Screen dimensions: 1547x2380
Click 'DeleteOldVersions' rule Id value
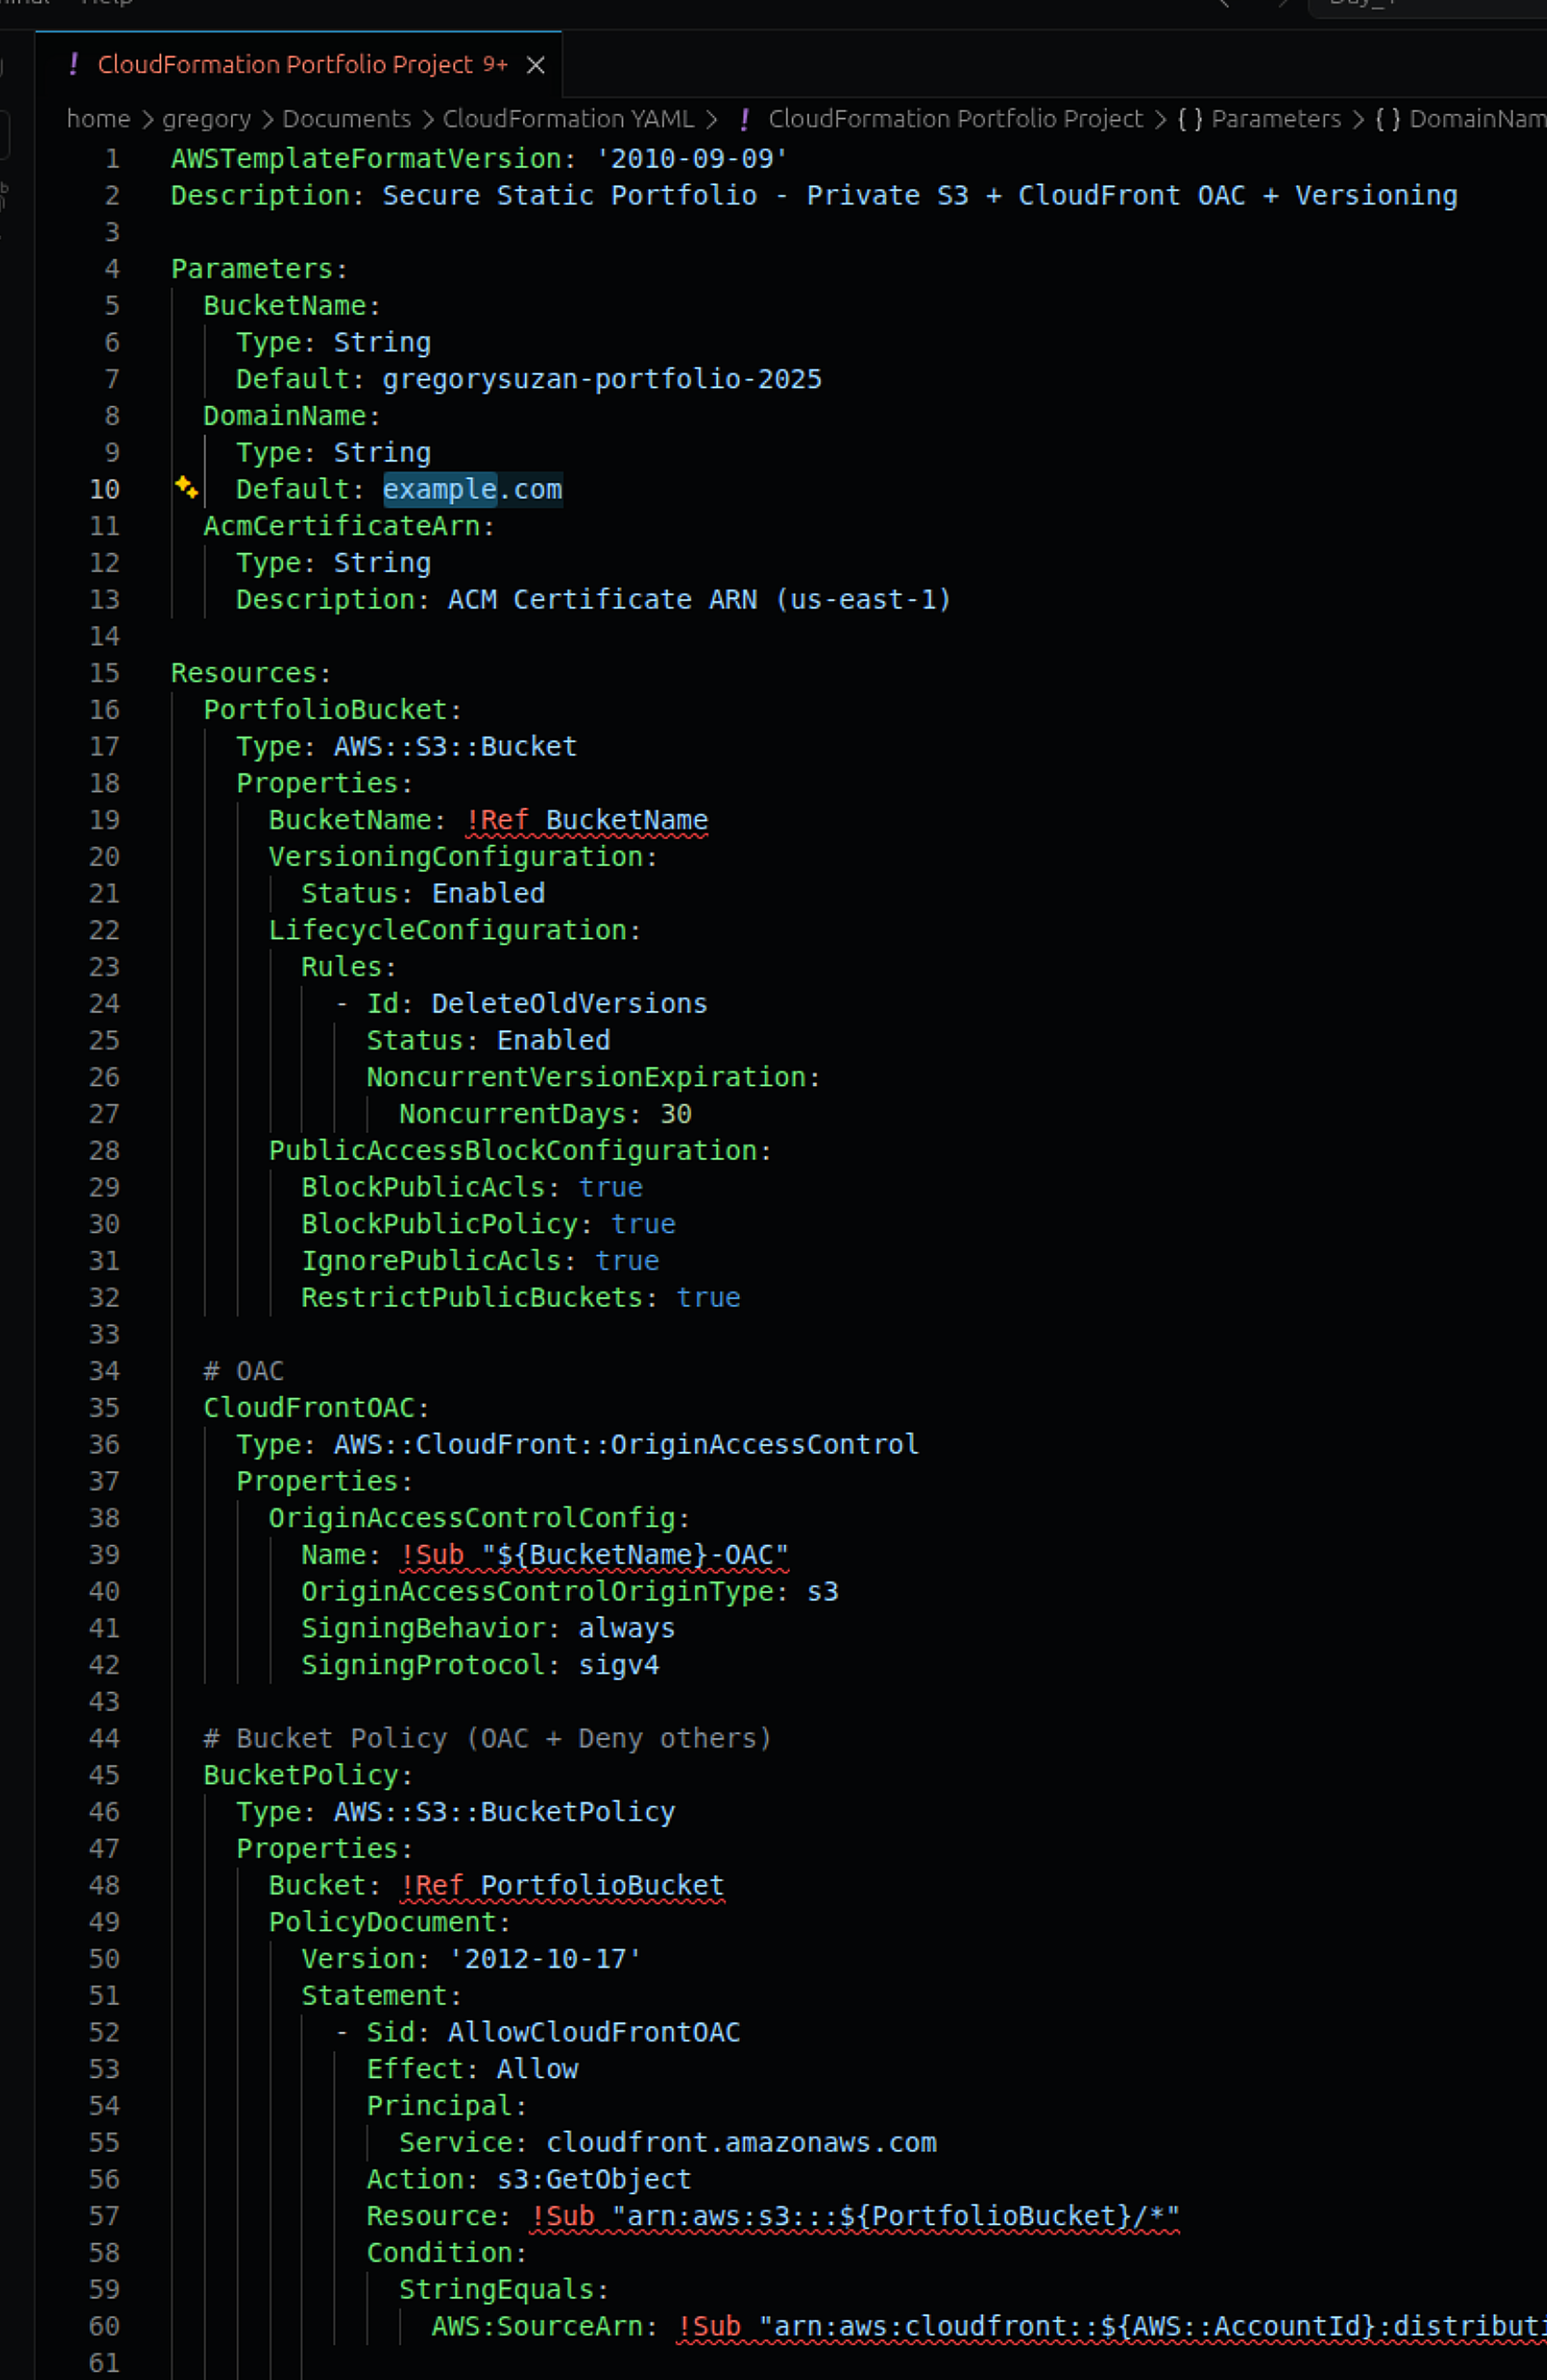point(569,1004)
